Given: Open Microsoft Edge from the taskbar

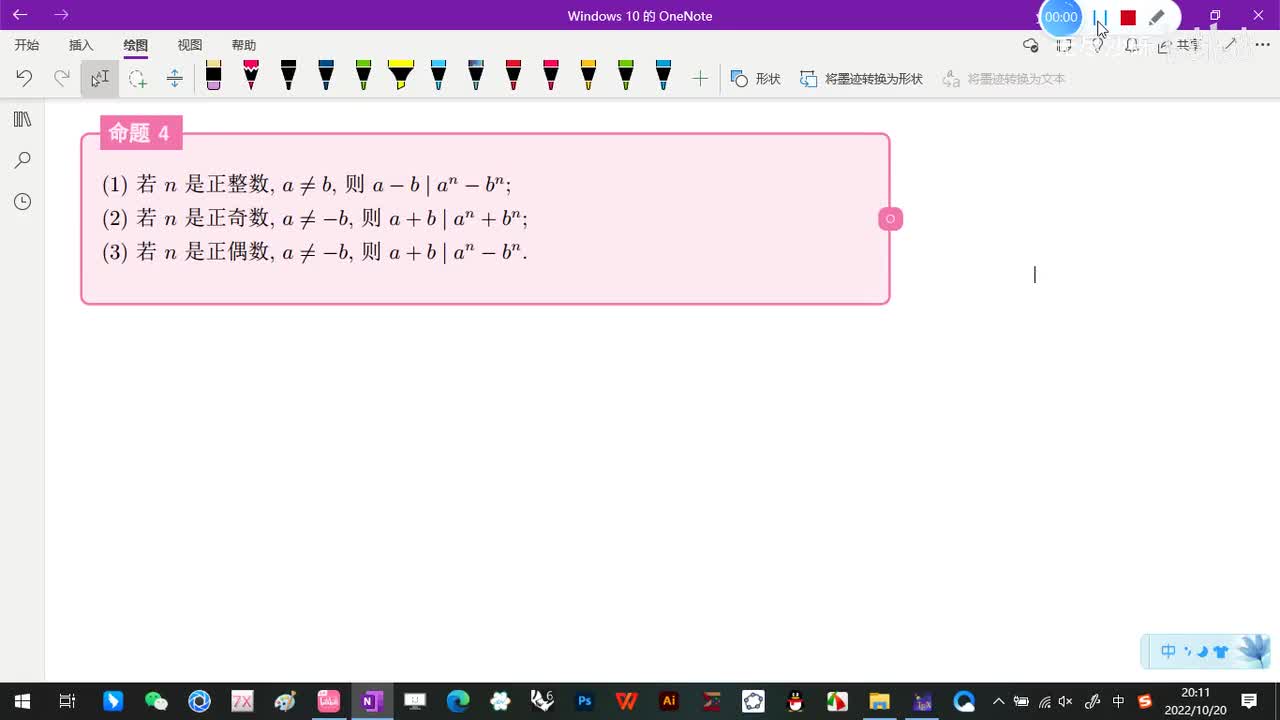Looking at the screenshot, I should [458, 701].
